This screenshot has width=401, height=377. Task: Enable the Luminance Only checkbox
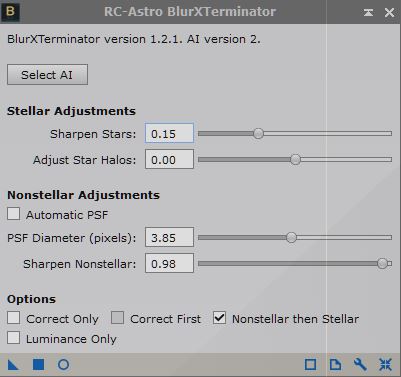[x=13, y=337]
